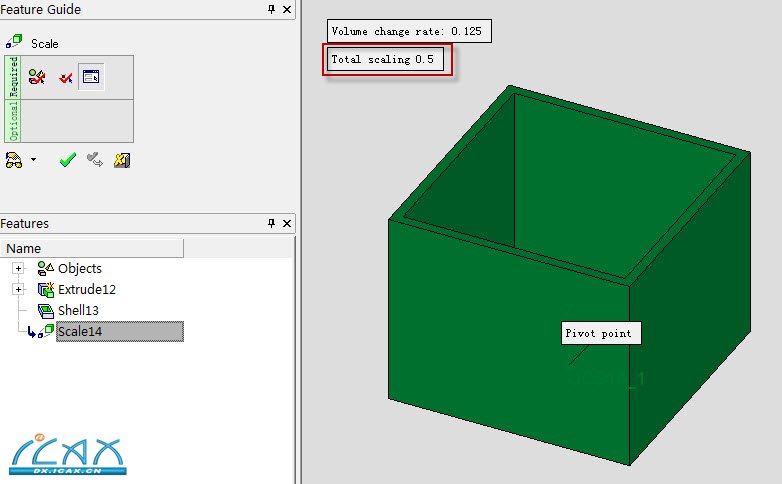Click the grey apply-and-repeat checkmark icon
This screenshot has height=484, width=782.
click(x=94, y=160)
